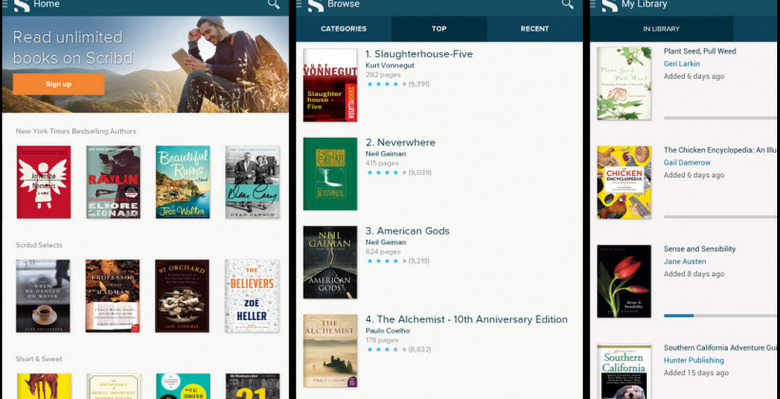The width and height of the screenshot is (780, 399).
Task: Open The Professor and the Madman cover
Action: [x=112, y=296]
